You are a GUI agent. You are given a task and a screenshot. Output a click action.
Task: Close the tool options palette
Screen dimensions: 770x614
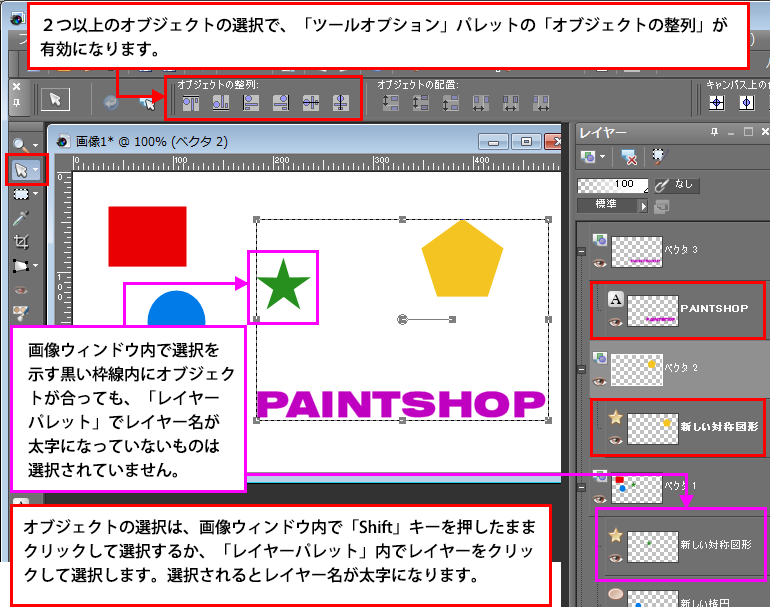[x=17, y=87]
